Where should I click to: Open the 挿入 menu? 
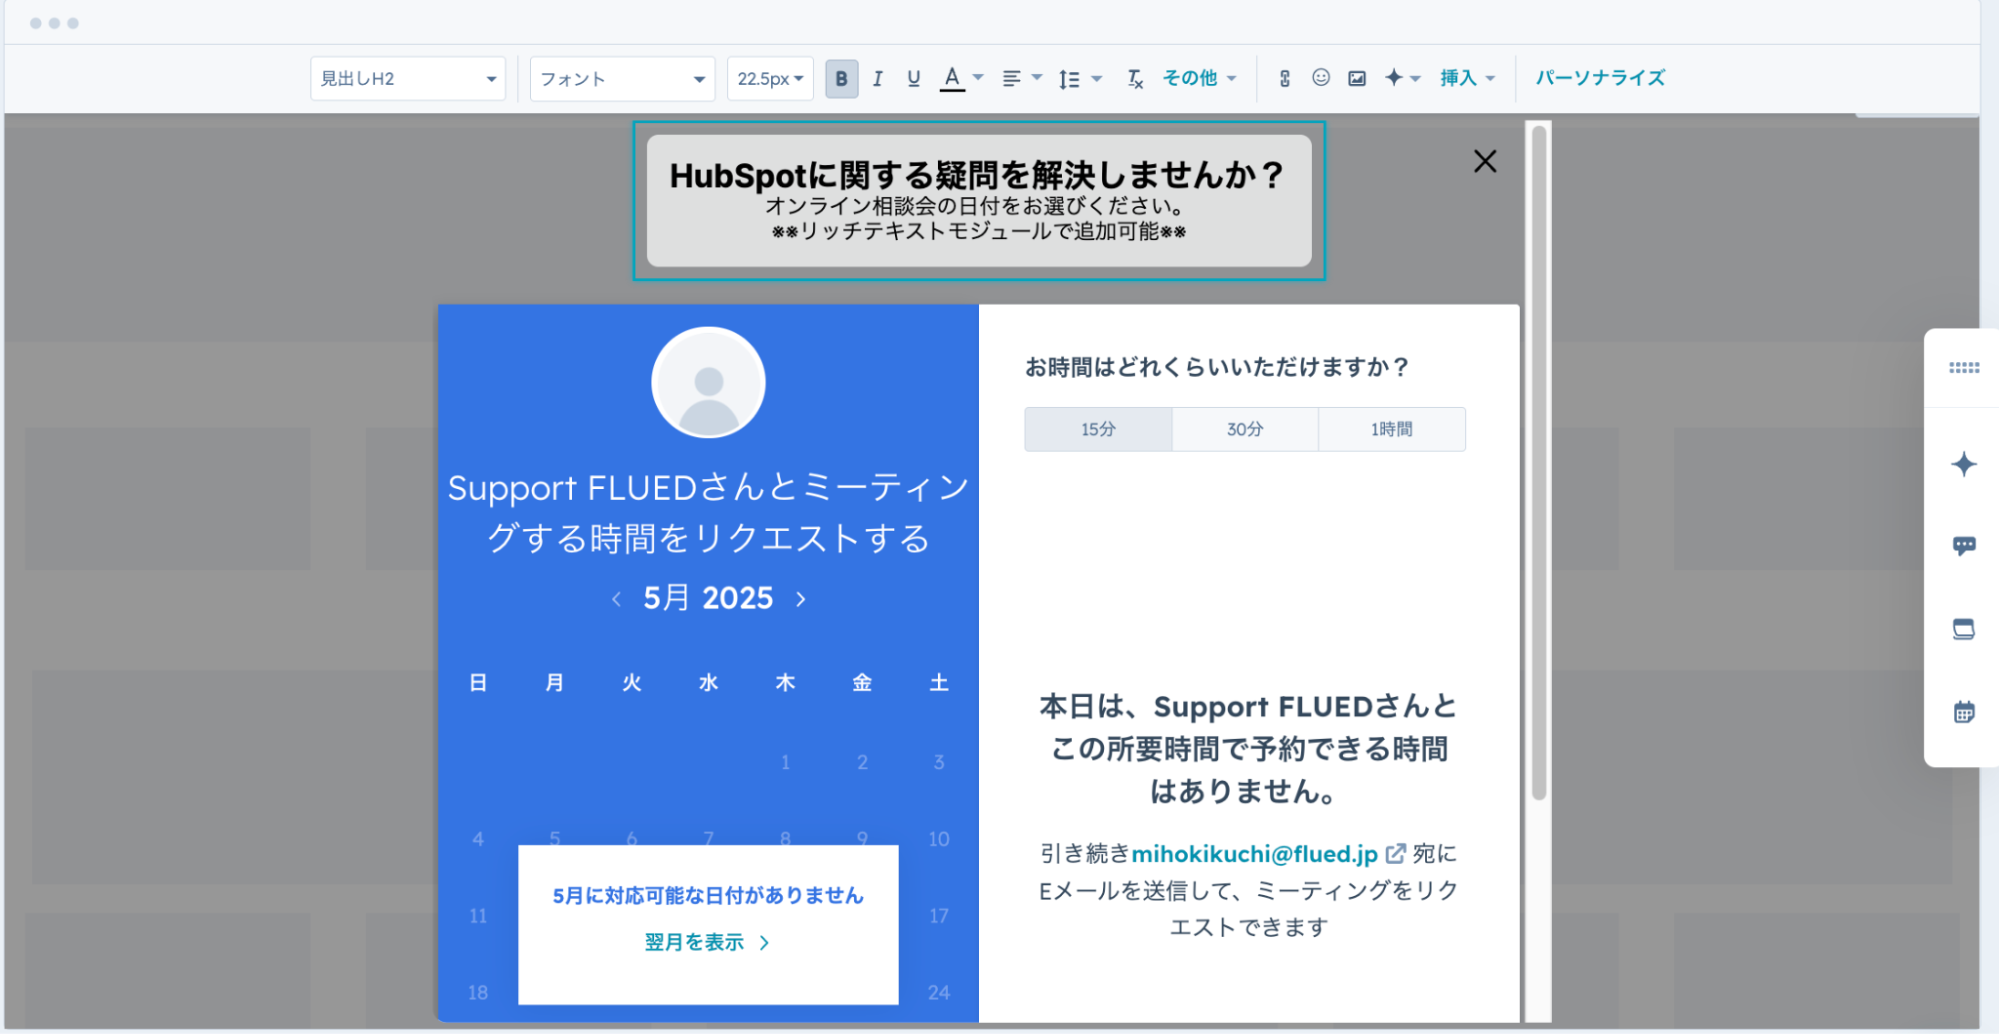click(x=1467, y=77)
